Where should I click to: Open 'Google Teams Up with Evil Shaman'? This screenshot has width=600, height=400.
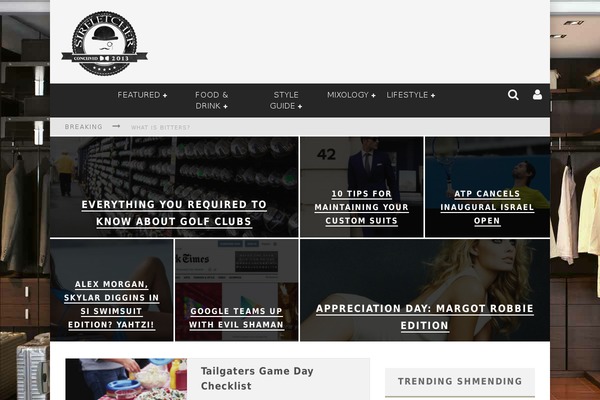[236, 318]
